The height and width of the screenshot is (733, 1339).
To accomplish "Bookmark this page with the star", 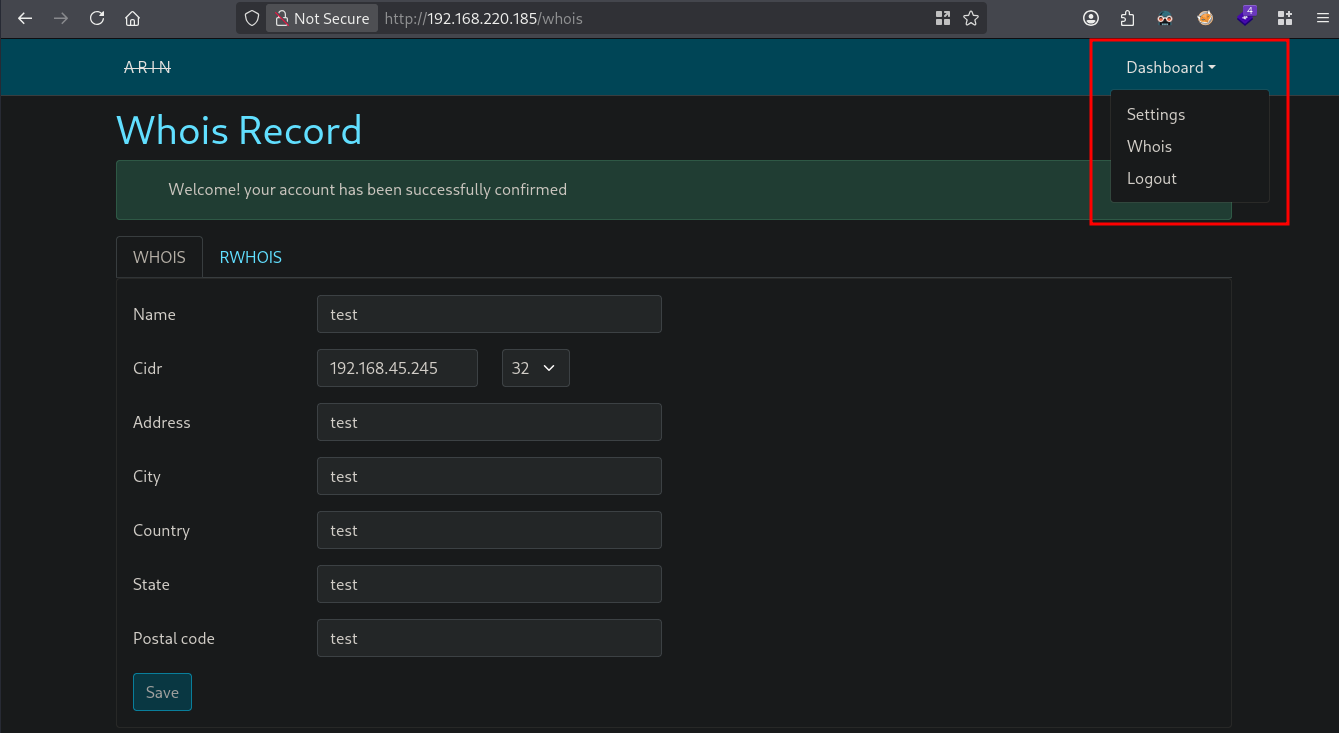I will (970, 18).
